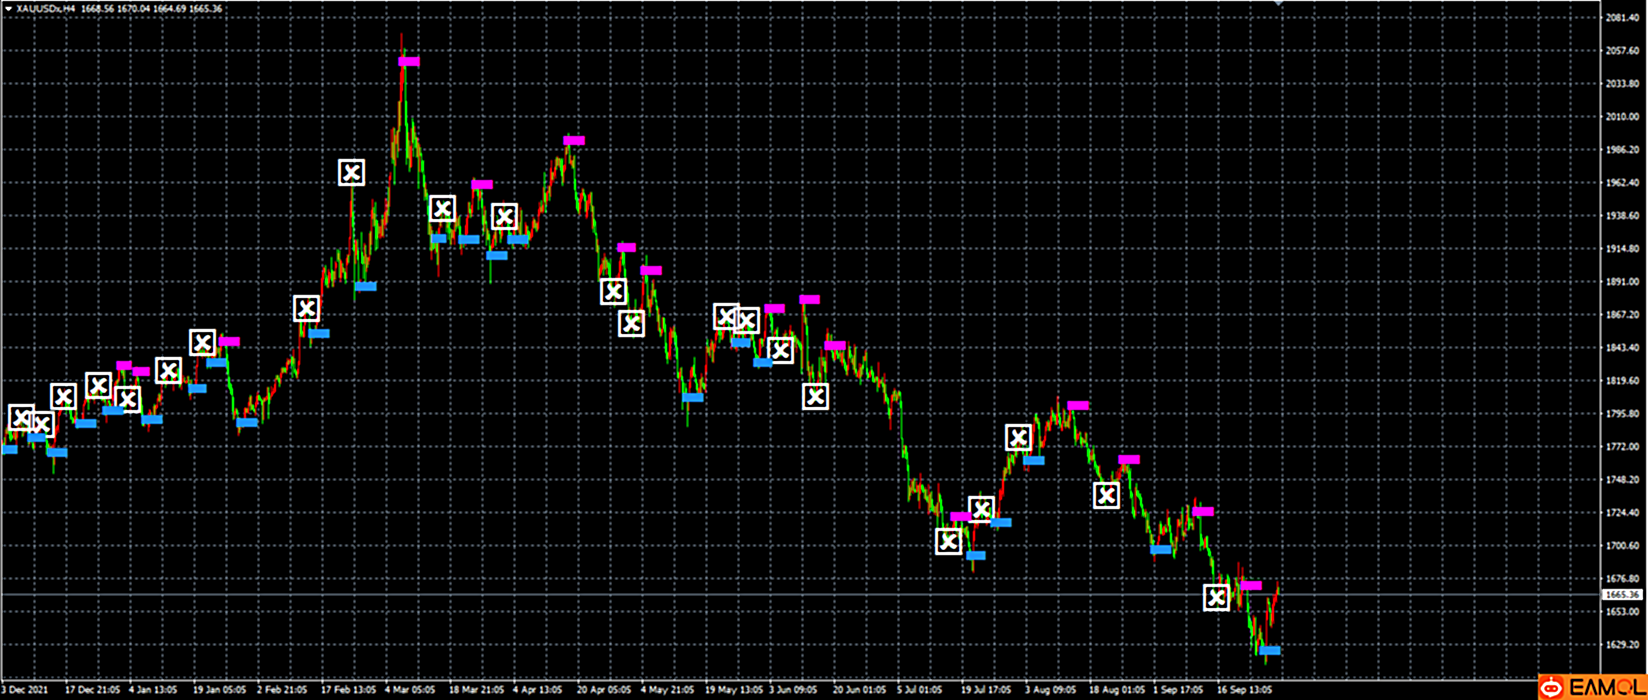Click the leftmost blue marker
The image size is (1648, 700).
tap(9, 449)
